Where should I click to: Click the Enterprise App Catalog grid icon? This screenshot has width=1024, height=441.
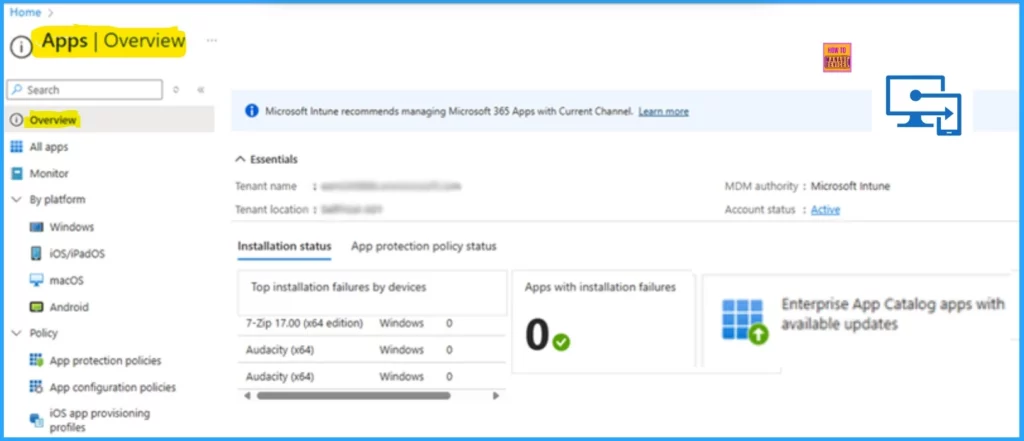pos(744,321)
